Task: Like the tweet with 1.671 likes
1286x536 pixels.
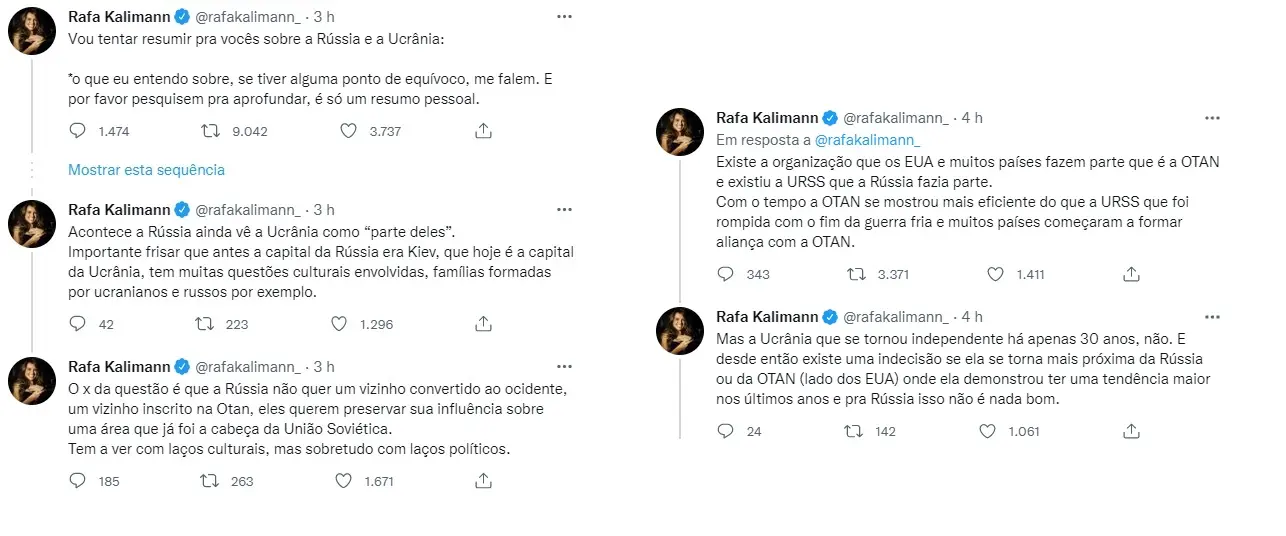Action: [344, 481]
